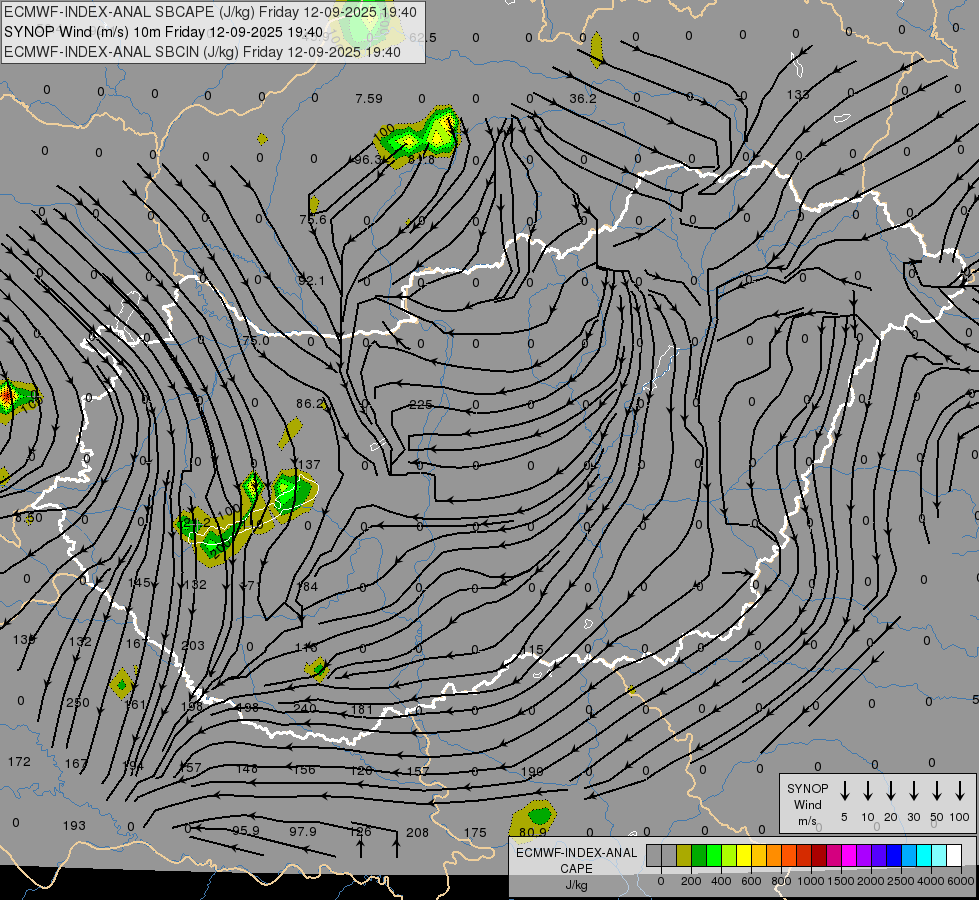Click the 225 value in map center
The image size is (979, 900).
tap(420, 405)
